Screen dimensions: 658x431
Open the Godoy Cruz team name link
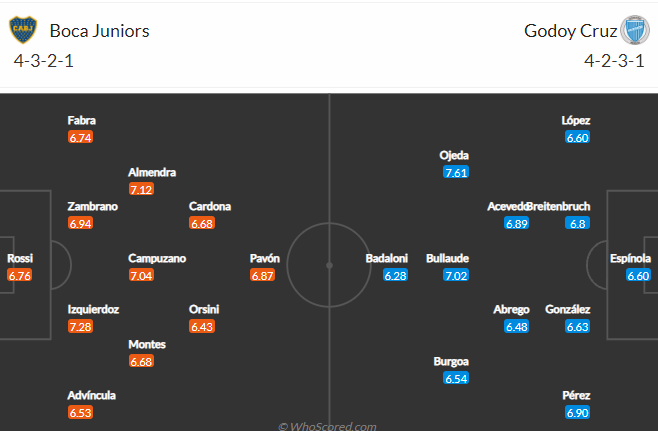[x=571, y=31]
